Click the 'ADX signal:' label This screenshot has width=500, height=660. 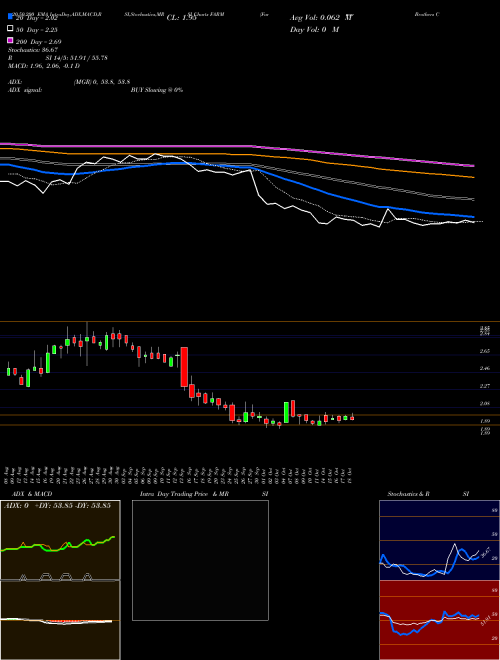point(24,90)
